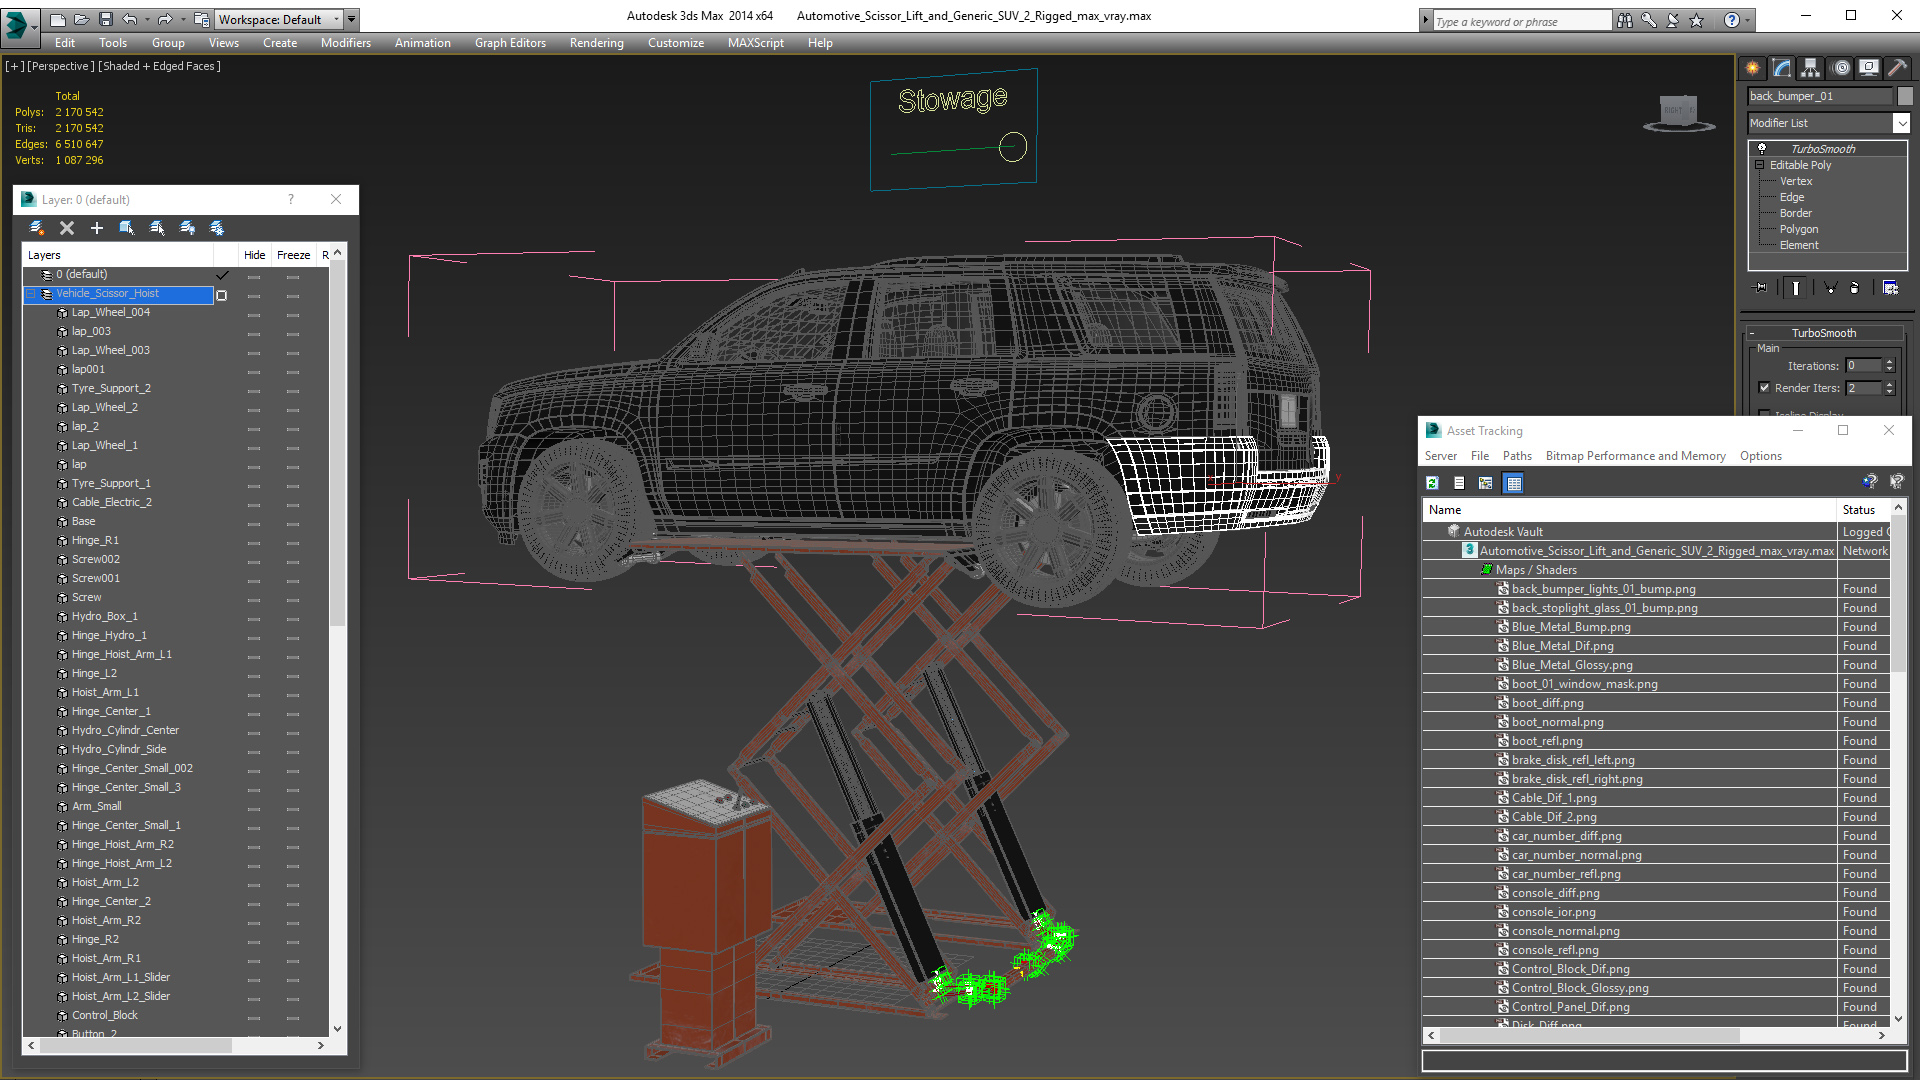Open Paths menu in Asset Tracking

pyautogui.click(x=1517, y=456)
